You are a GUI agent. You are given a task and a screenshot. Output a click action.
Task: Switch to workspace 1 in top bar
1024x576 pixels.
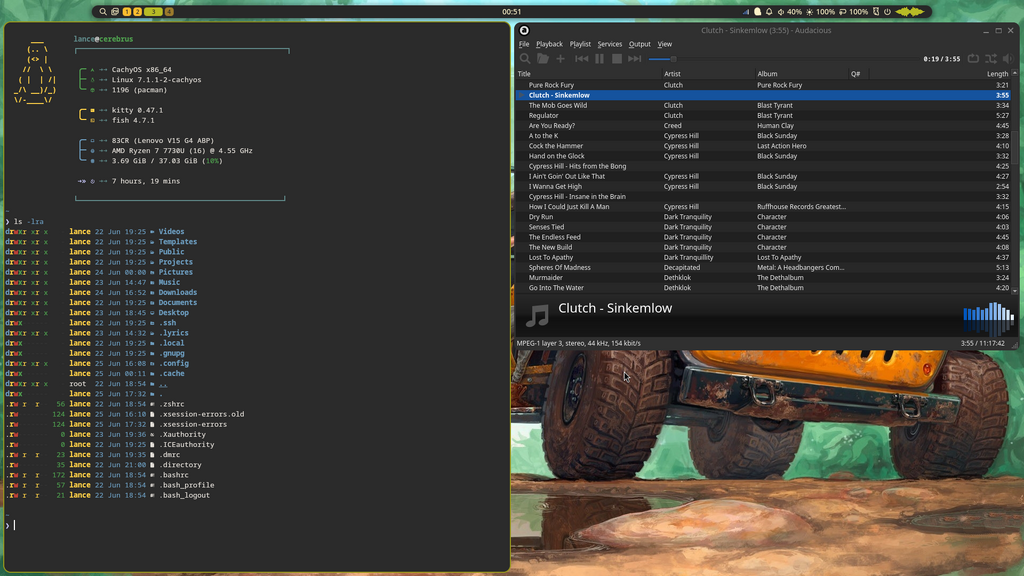(127, 12)
